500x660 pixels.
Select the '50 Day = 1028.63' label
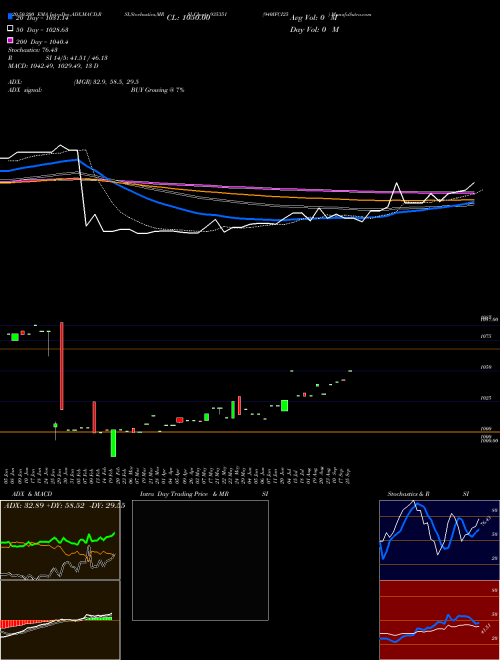click(x=42, y=30)
